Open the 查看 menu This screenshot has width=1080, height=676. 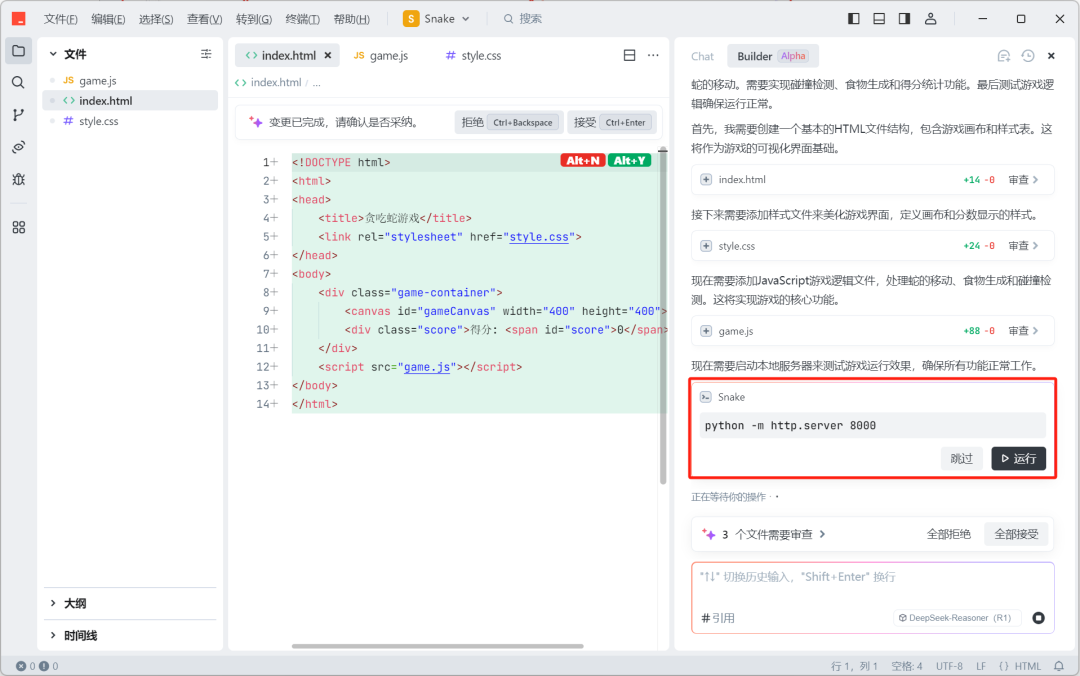(205, 19)
